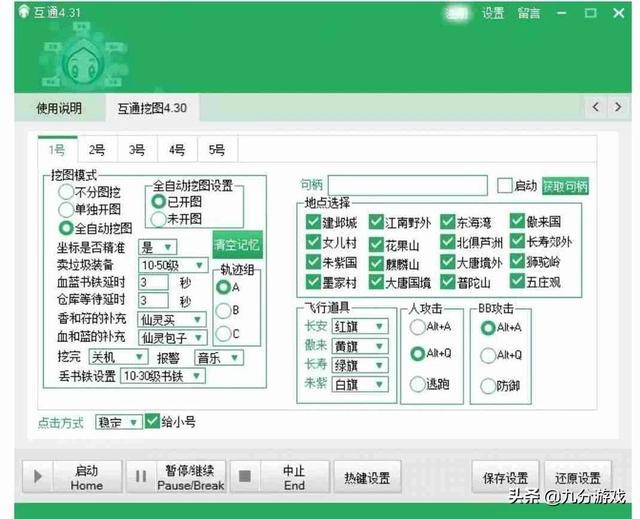Click the 热键设置 button
Image resolution: width=640 pixels, height=519 pixels.
pyautogui.click(x=367, y=477)
